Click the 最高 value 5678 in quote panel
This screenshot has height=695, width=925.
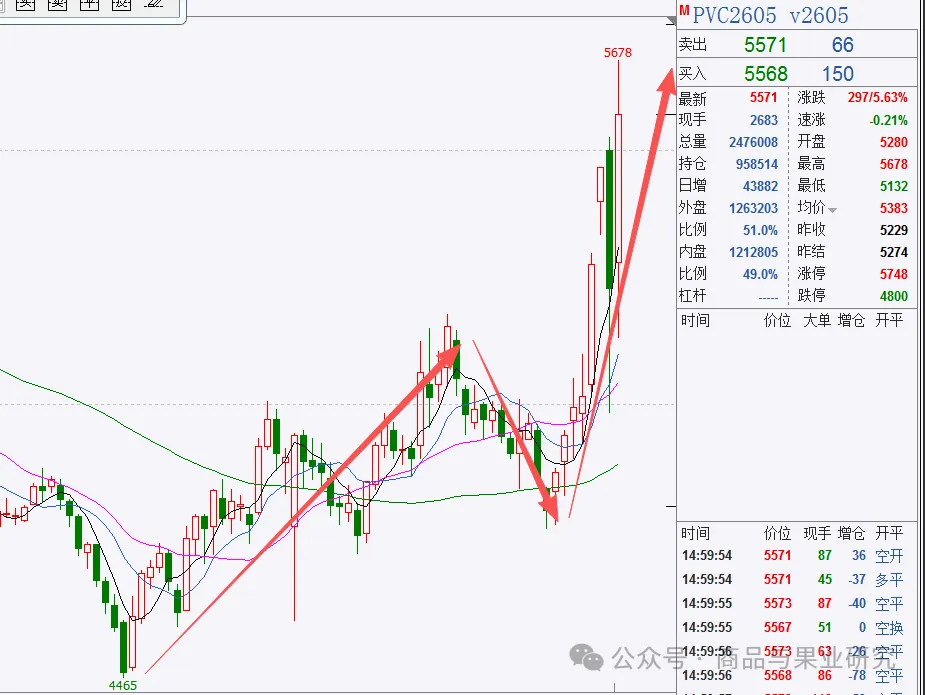(x=893, y=164)
